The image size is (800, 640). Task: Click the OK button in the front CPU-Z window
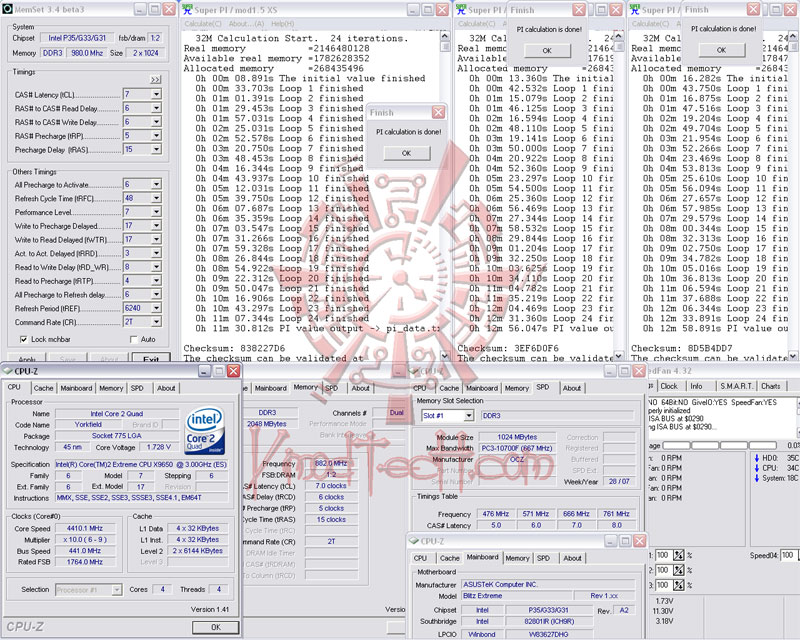(x=216, y=627)
